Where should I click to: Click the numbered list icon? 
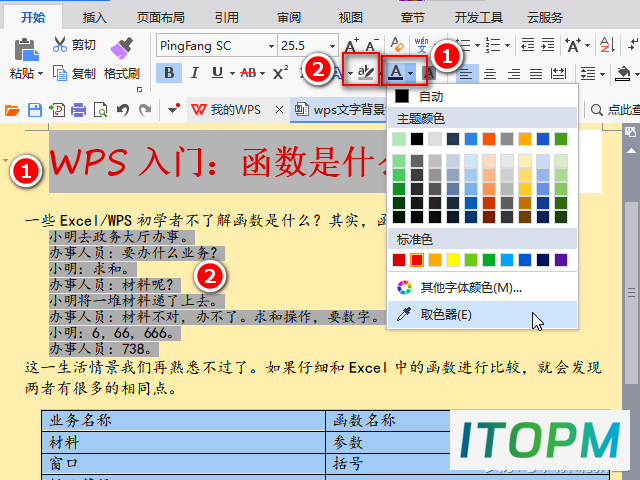(493, 45)
